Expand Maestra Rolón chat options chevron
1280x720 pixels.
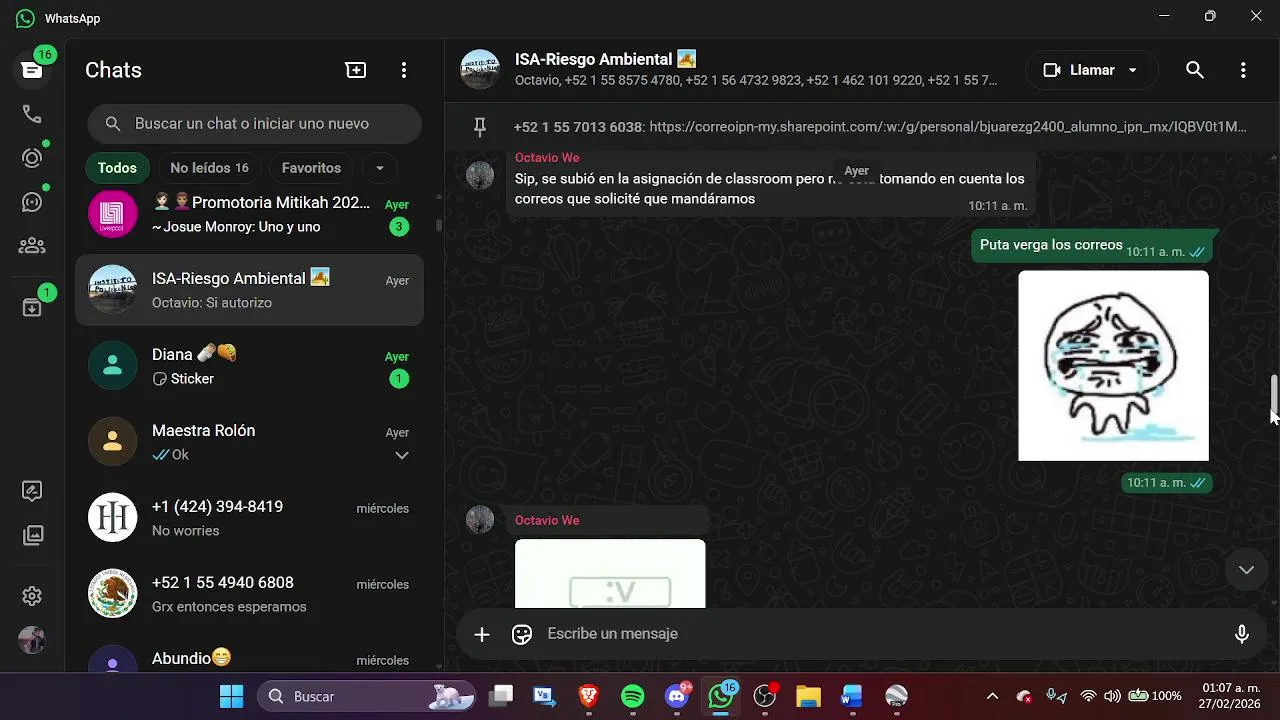click(401, 456)
